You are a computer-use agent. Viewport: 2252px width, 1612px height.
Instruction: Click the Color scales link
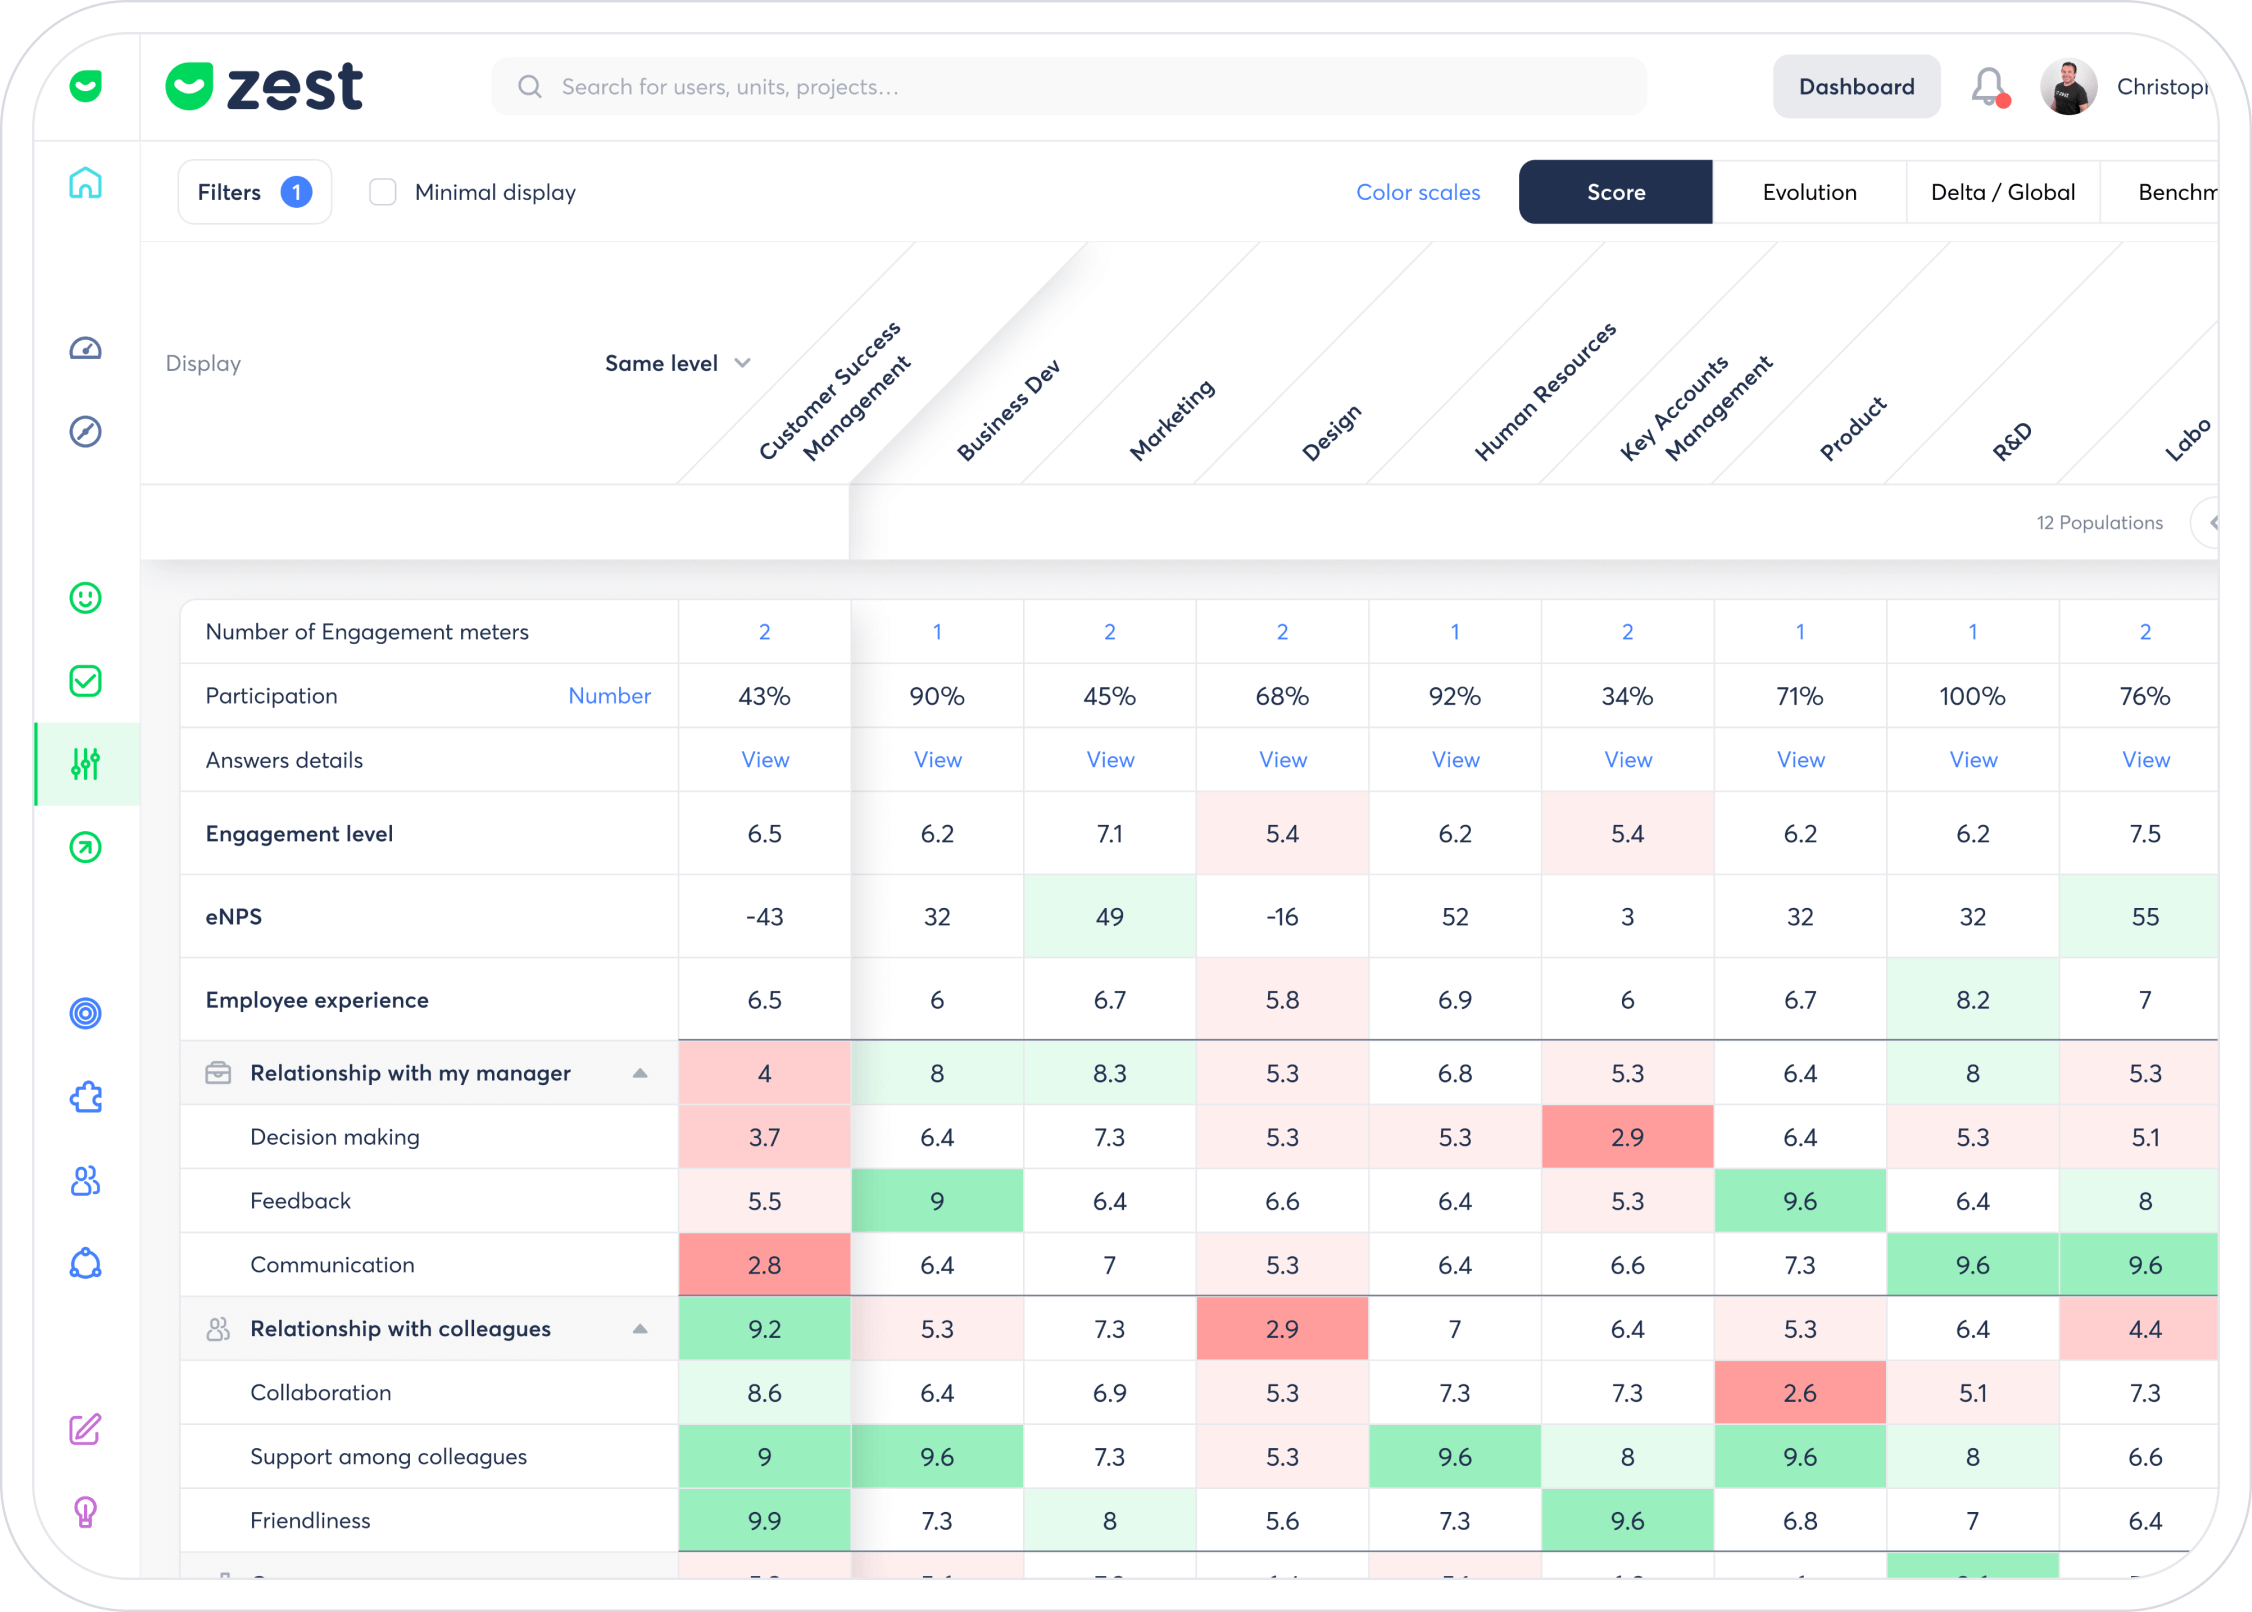click(1417, 192)
